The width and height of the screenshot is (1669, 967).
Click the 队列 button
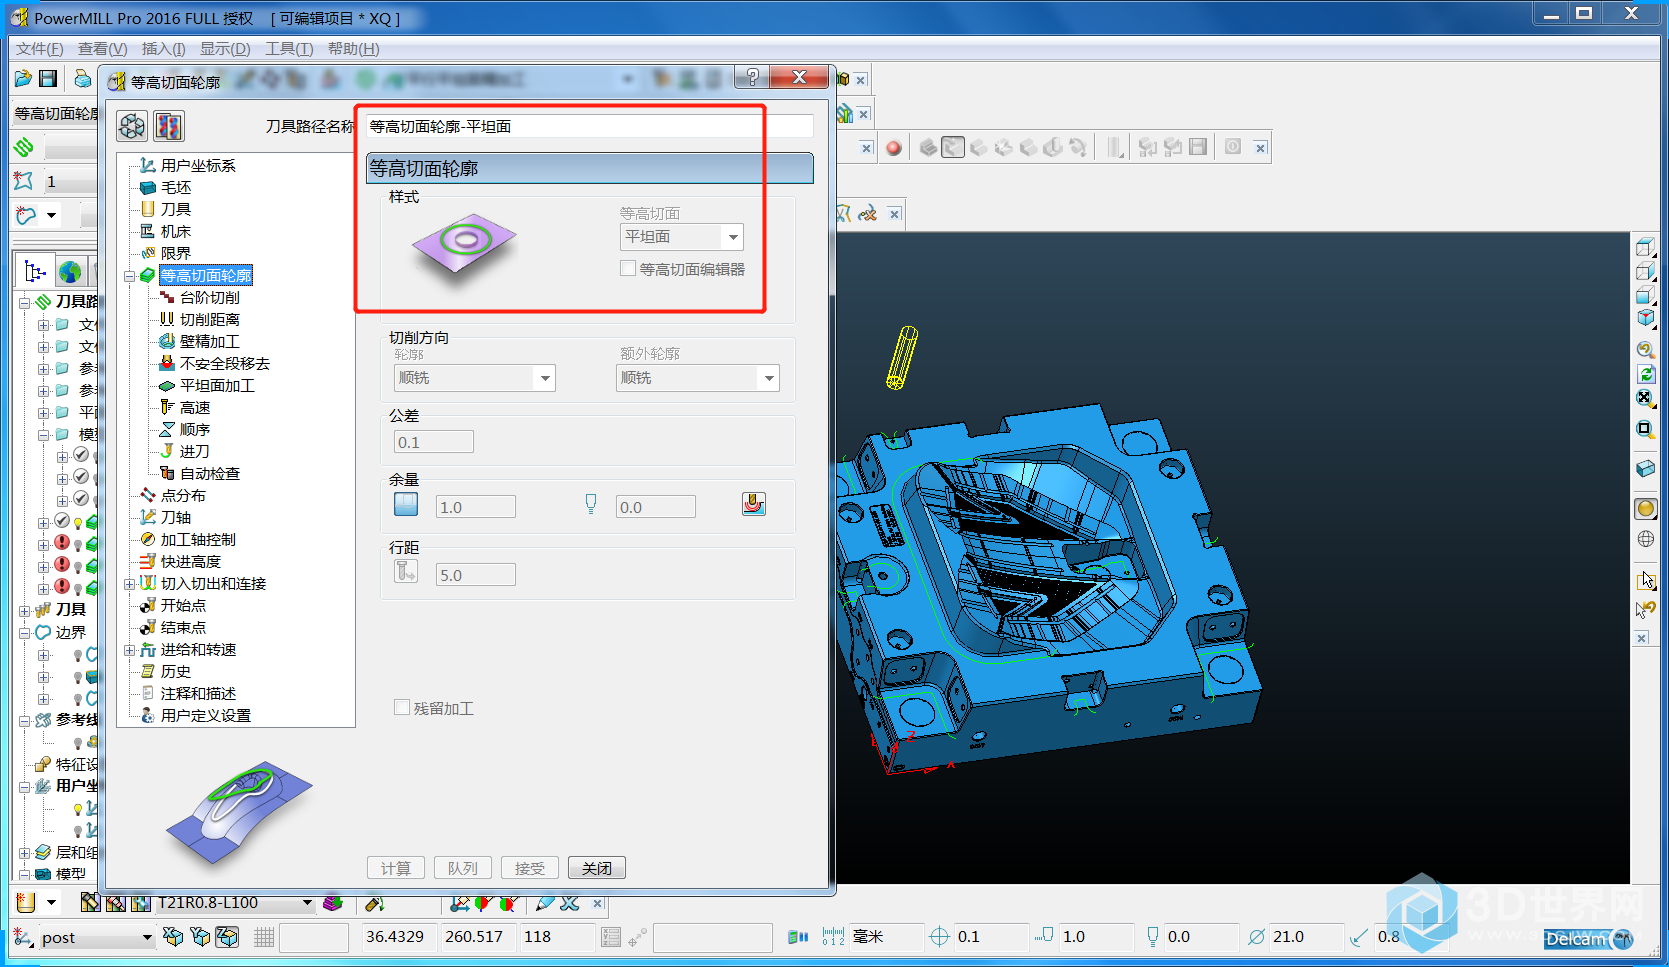pyautogui.click(x=463, y=868)
